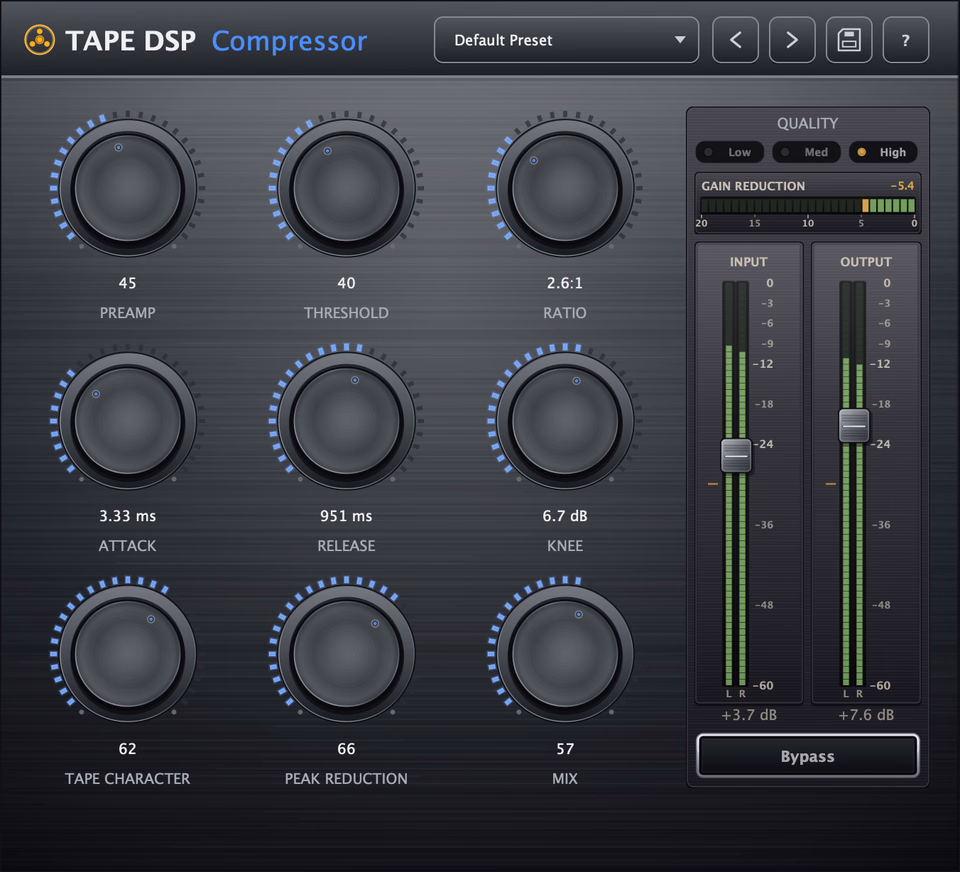The width and height of the screenshot is (960, 872).
Task: Click the Release value 951 ms
Action: coord(346,516)
